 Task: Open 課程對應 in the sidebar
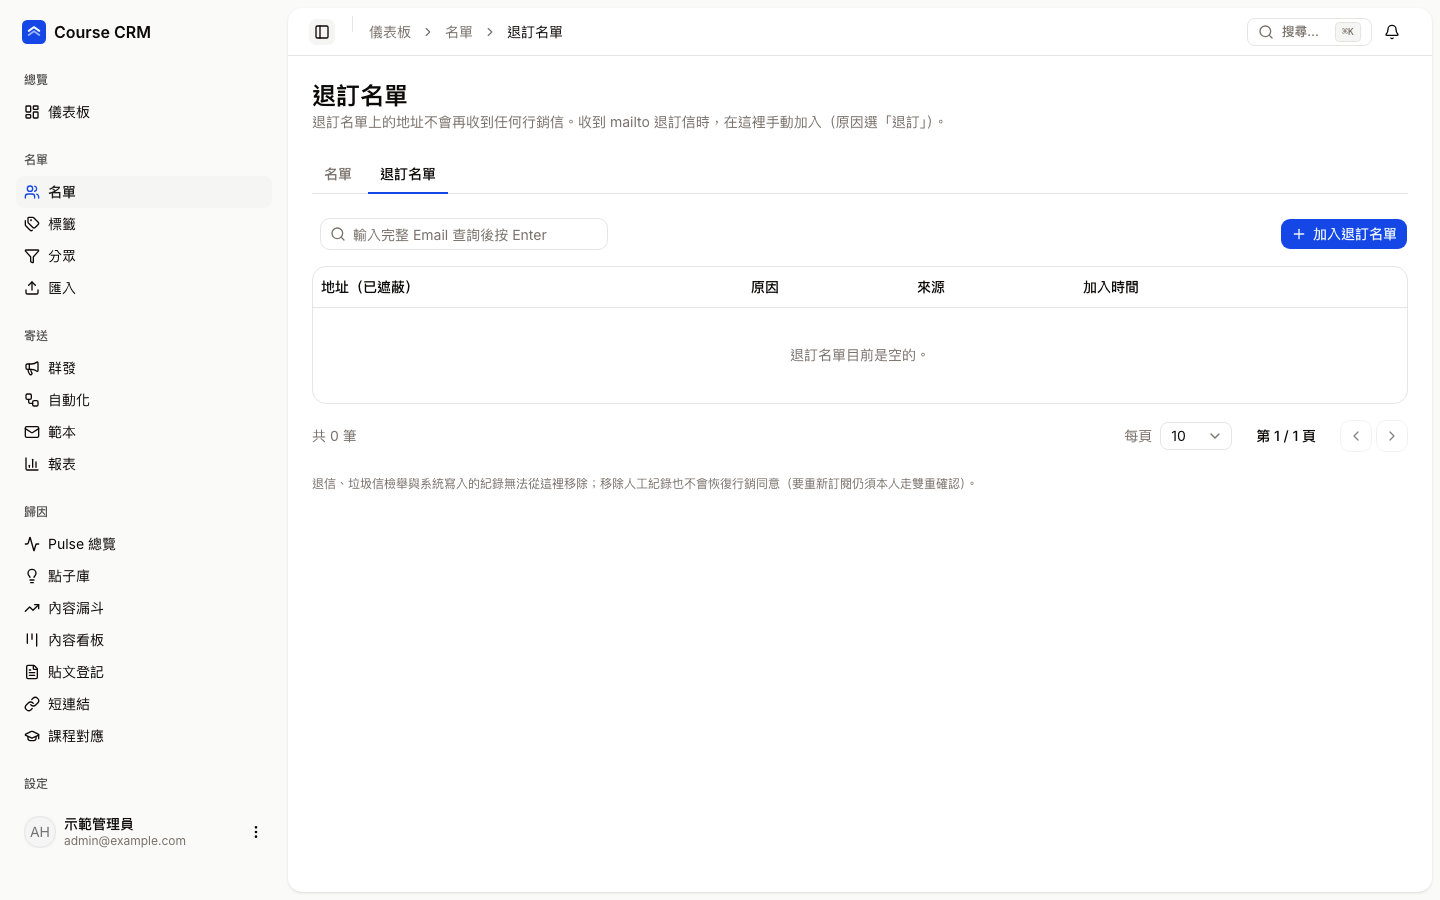point(144,736)
